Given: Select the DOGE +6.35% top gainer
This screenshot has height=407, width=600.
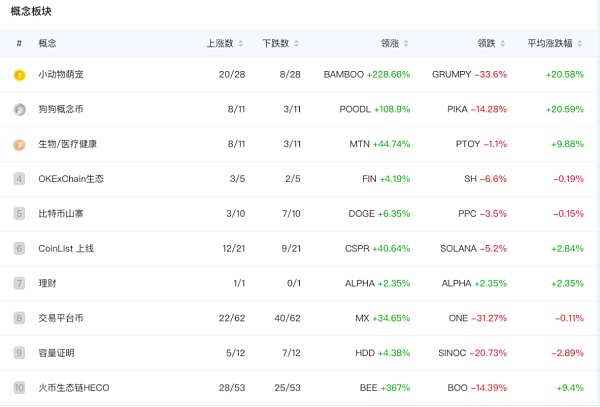Looking at the screenshot, I should click(x=383, y=214).
